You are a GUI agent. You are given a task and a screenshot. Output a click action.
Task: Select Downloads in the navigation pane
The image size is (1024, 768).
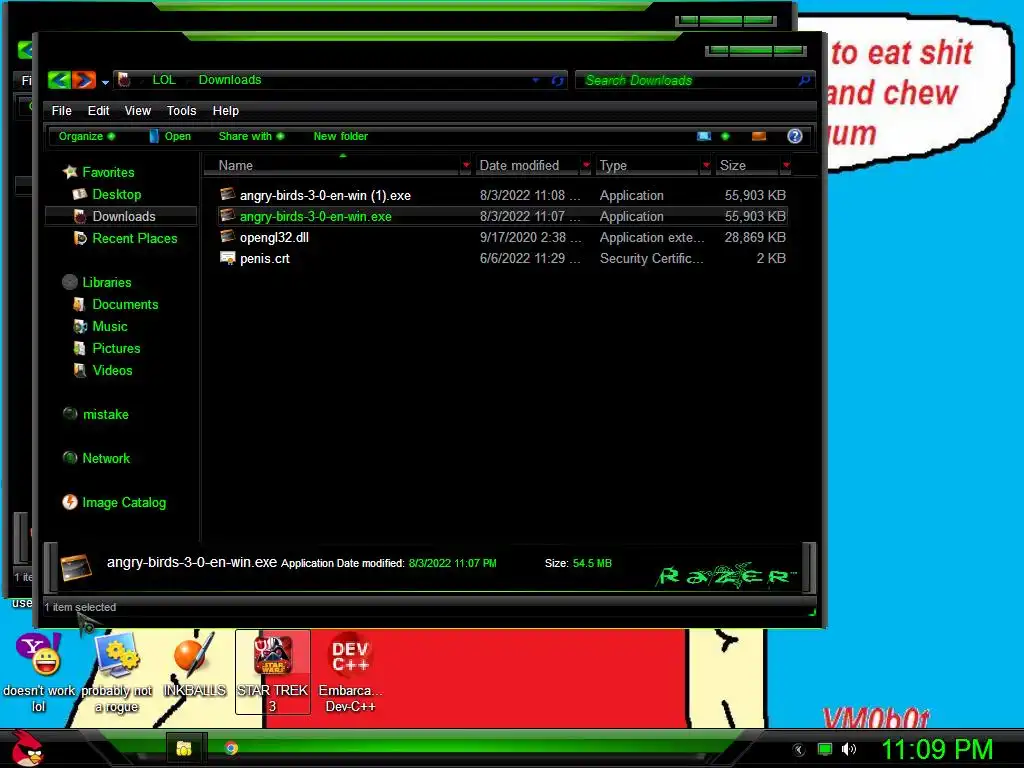pyautogui.click(x=124, y=216)
